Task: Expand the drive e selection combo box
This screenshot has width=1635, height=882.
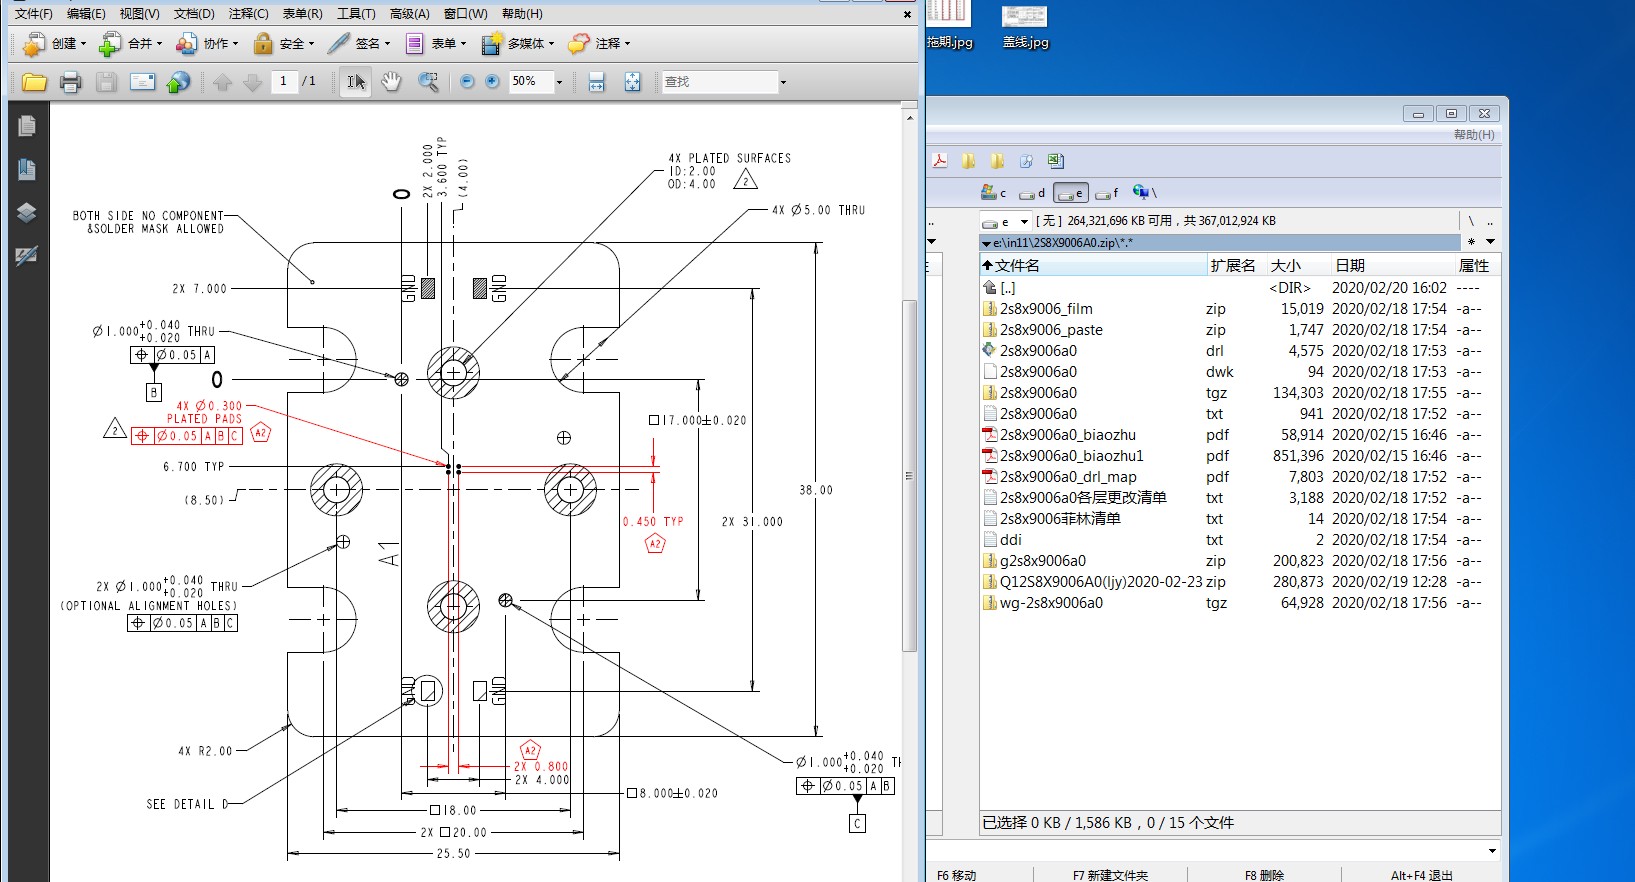Action: coord(1024,222)
